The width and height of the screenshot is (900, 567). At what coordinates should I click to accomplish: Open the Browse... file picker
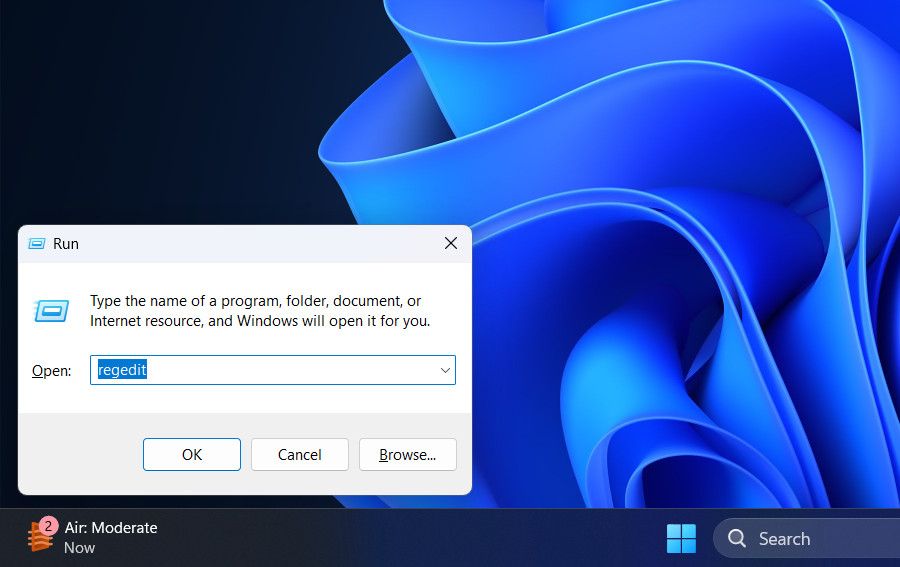408,455
